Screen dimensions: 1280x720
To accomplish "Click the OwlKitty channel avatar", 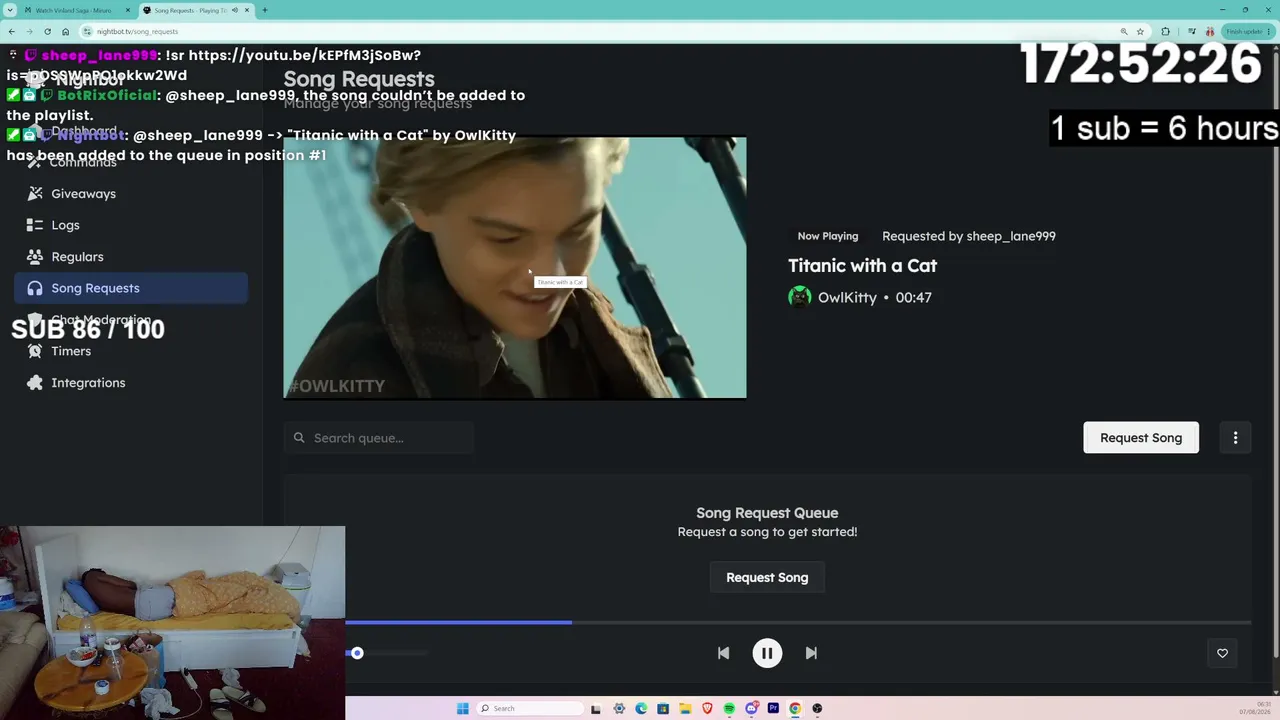I will pos(799,297).
